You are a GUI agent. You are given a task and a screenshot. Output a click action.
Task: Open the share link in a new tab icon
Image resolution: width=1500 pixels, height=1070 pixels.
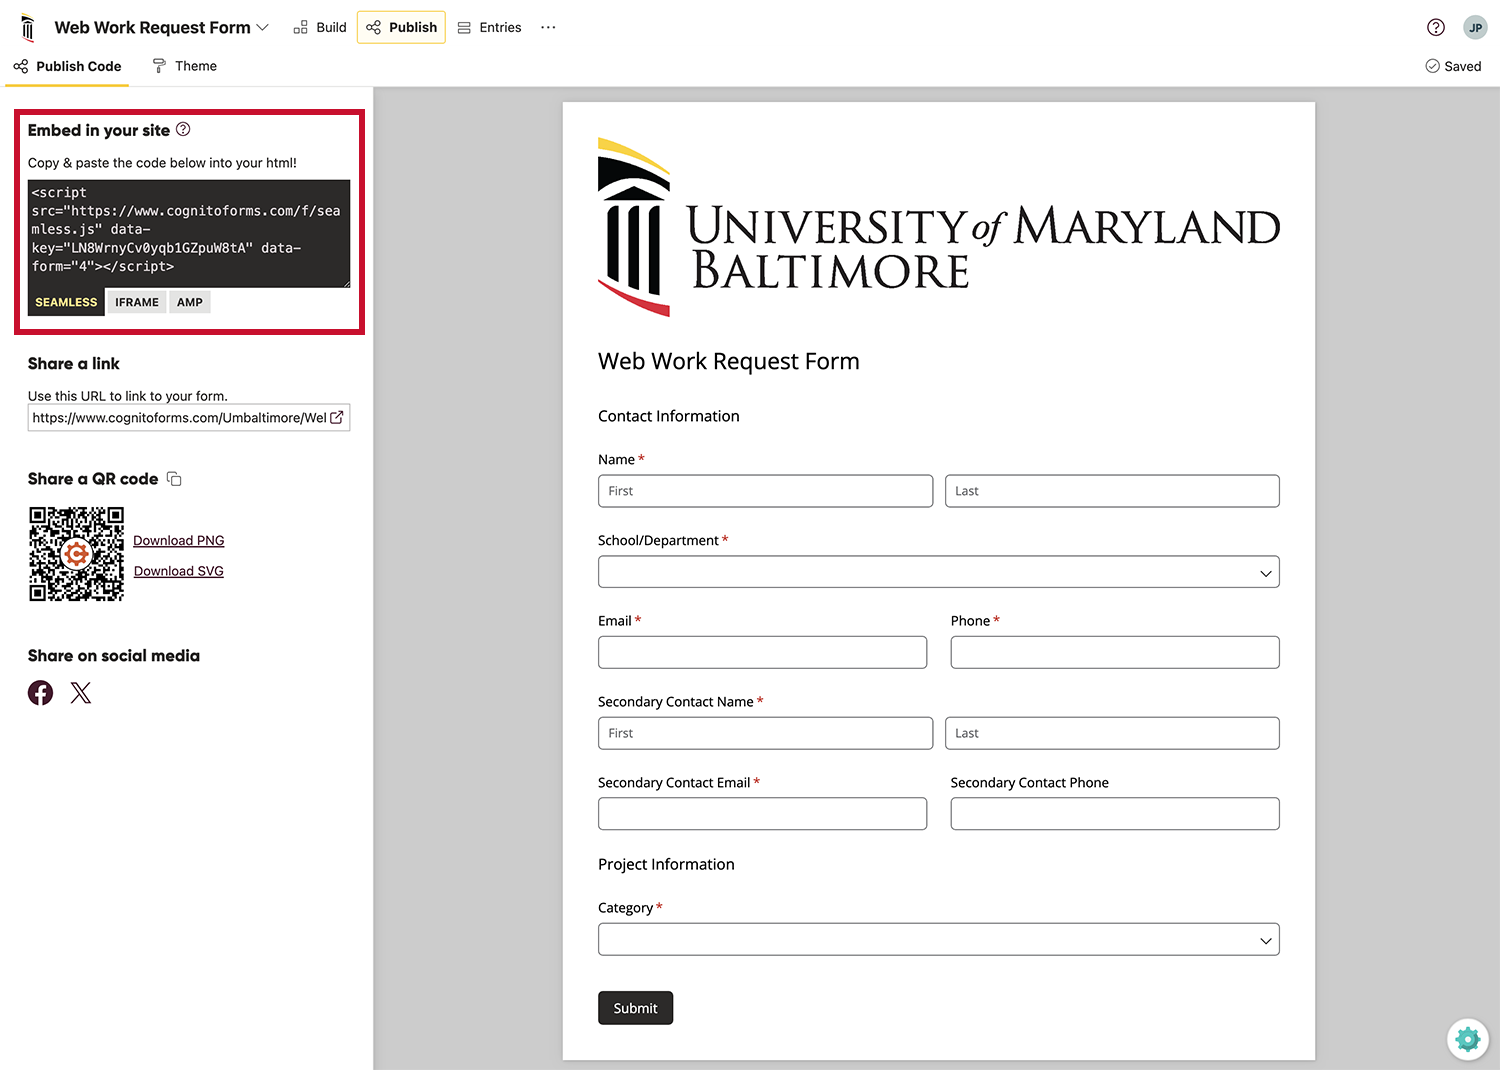(337, 417)
